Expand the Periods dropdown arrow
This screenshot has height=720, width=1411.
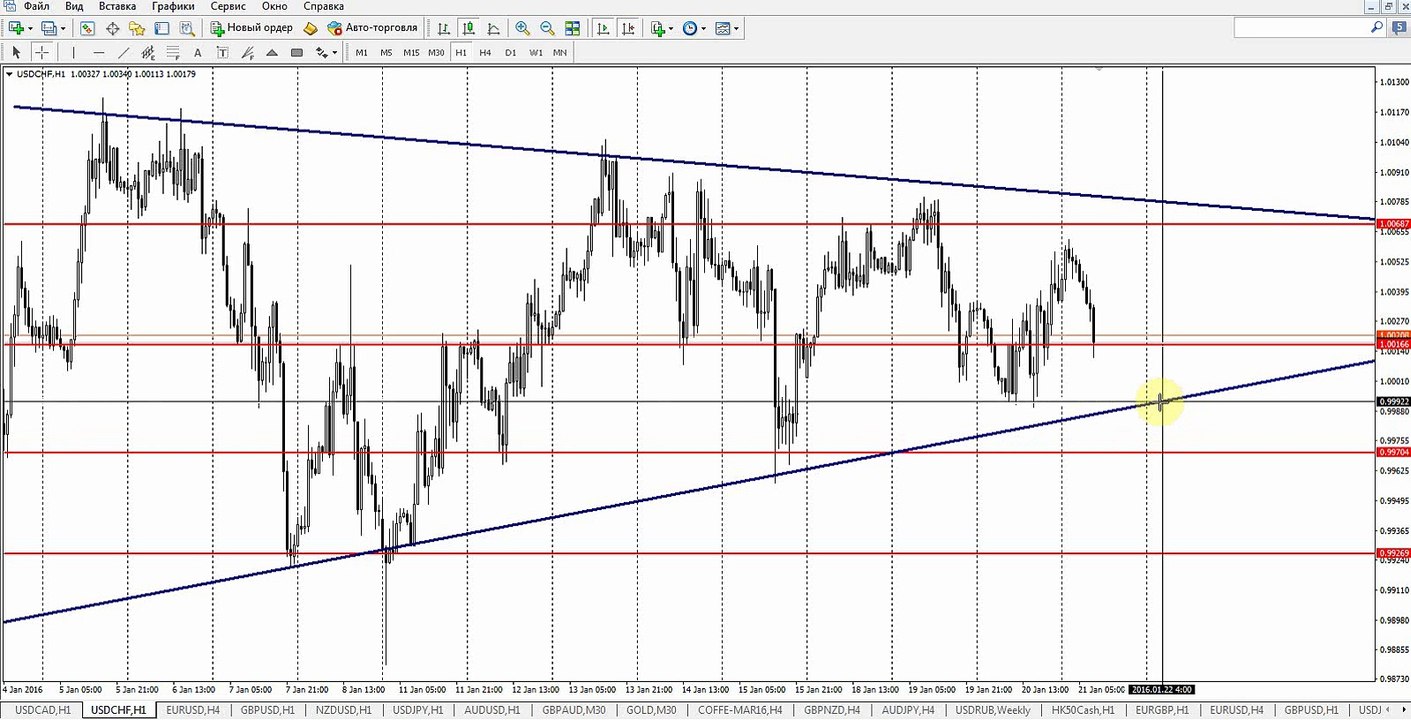pos(704,28)
